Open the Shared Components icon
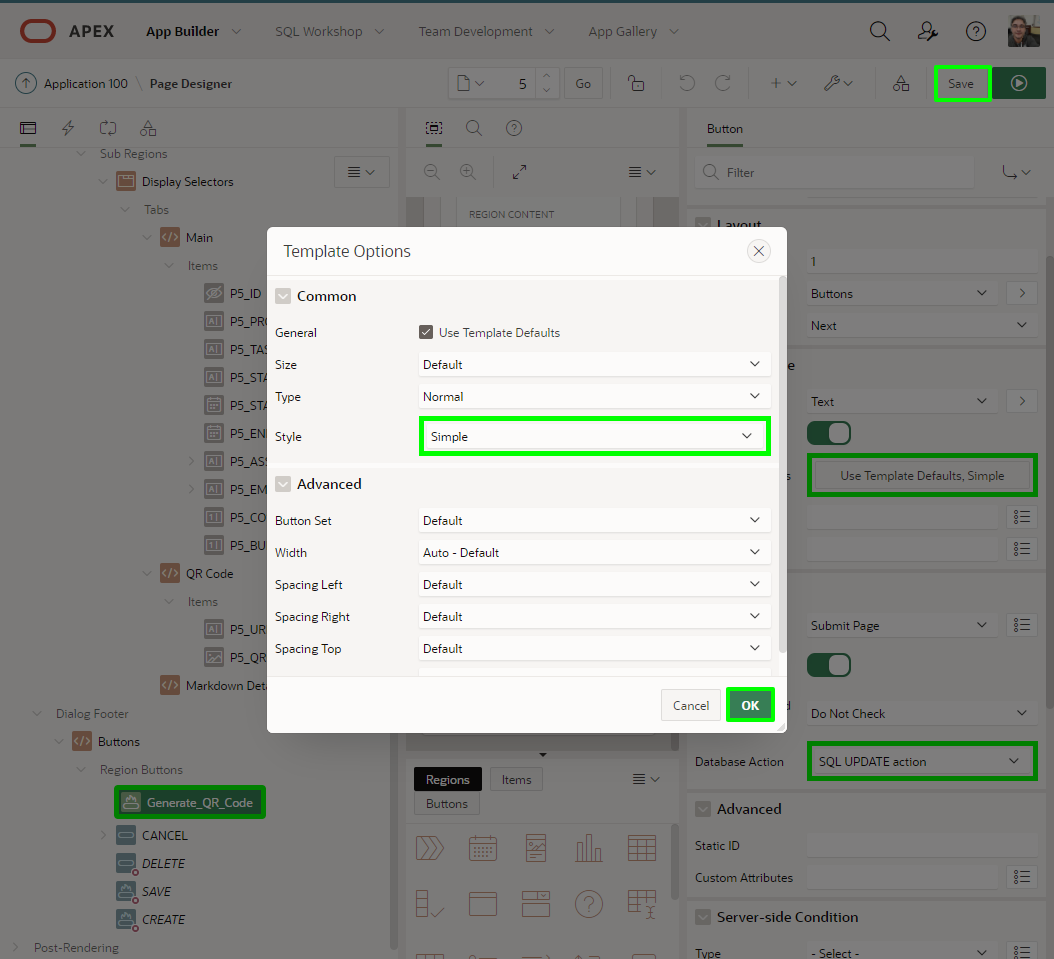Viewport: 1054px width, 959px height. coord(901,84)
